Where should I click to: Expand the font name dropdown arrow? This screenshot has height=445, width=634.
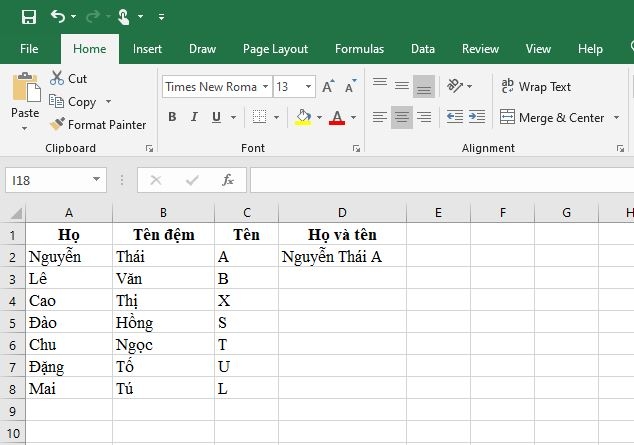click(265, 86)
